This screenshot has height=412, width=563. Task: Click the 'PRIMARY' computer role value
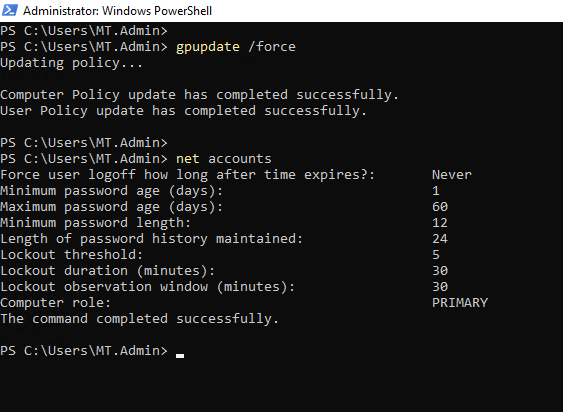coord(460,303)
